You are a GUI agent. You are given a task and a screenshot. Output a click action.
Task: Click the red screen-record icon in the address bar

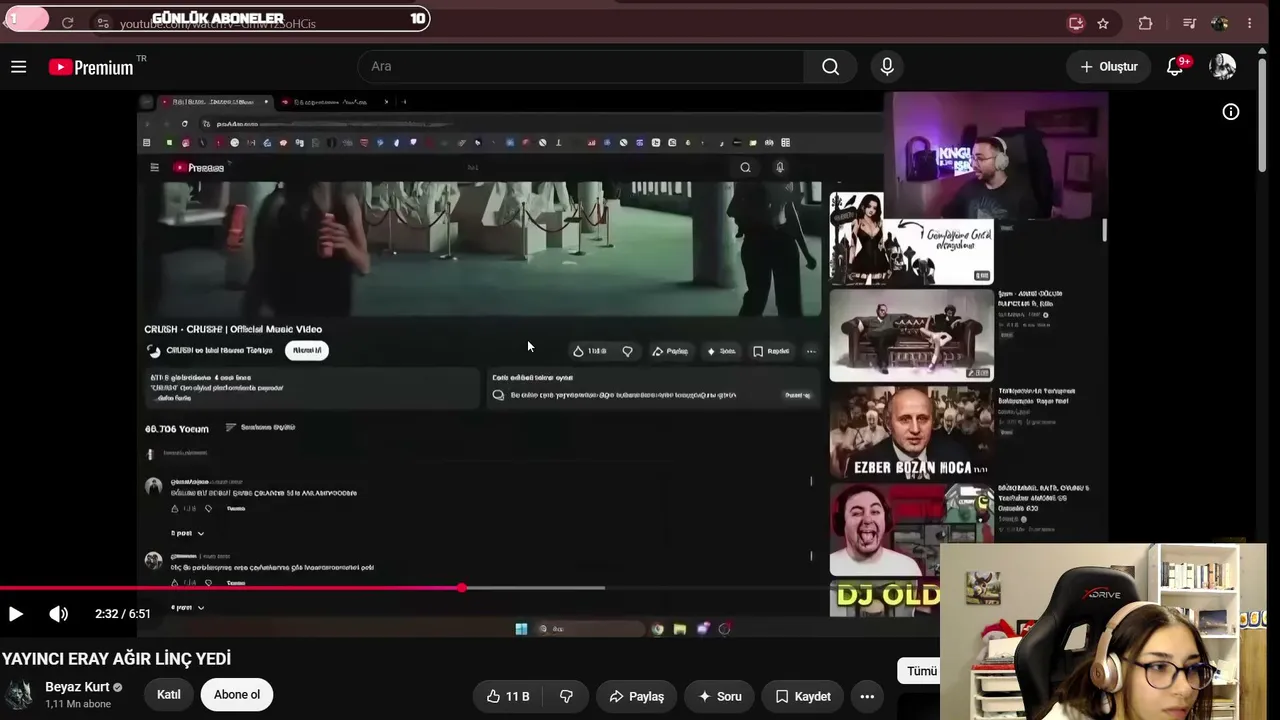[x=1076, y=23]
